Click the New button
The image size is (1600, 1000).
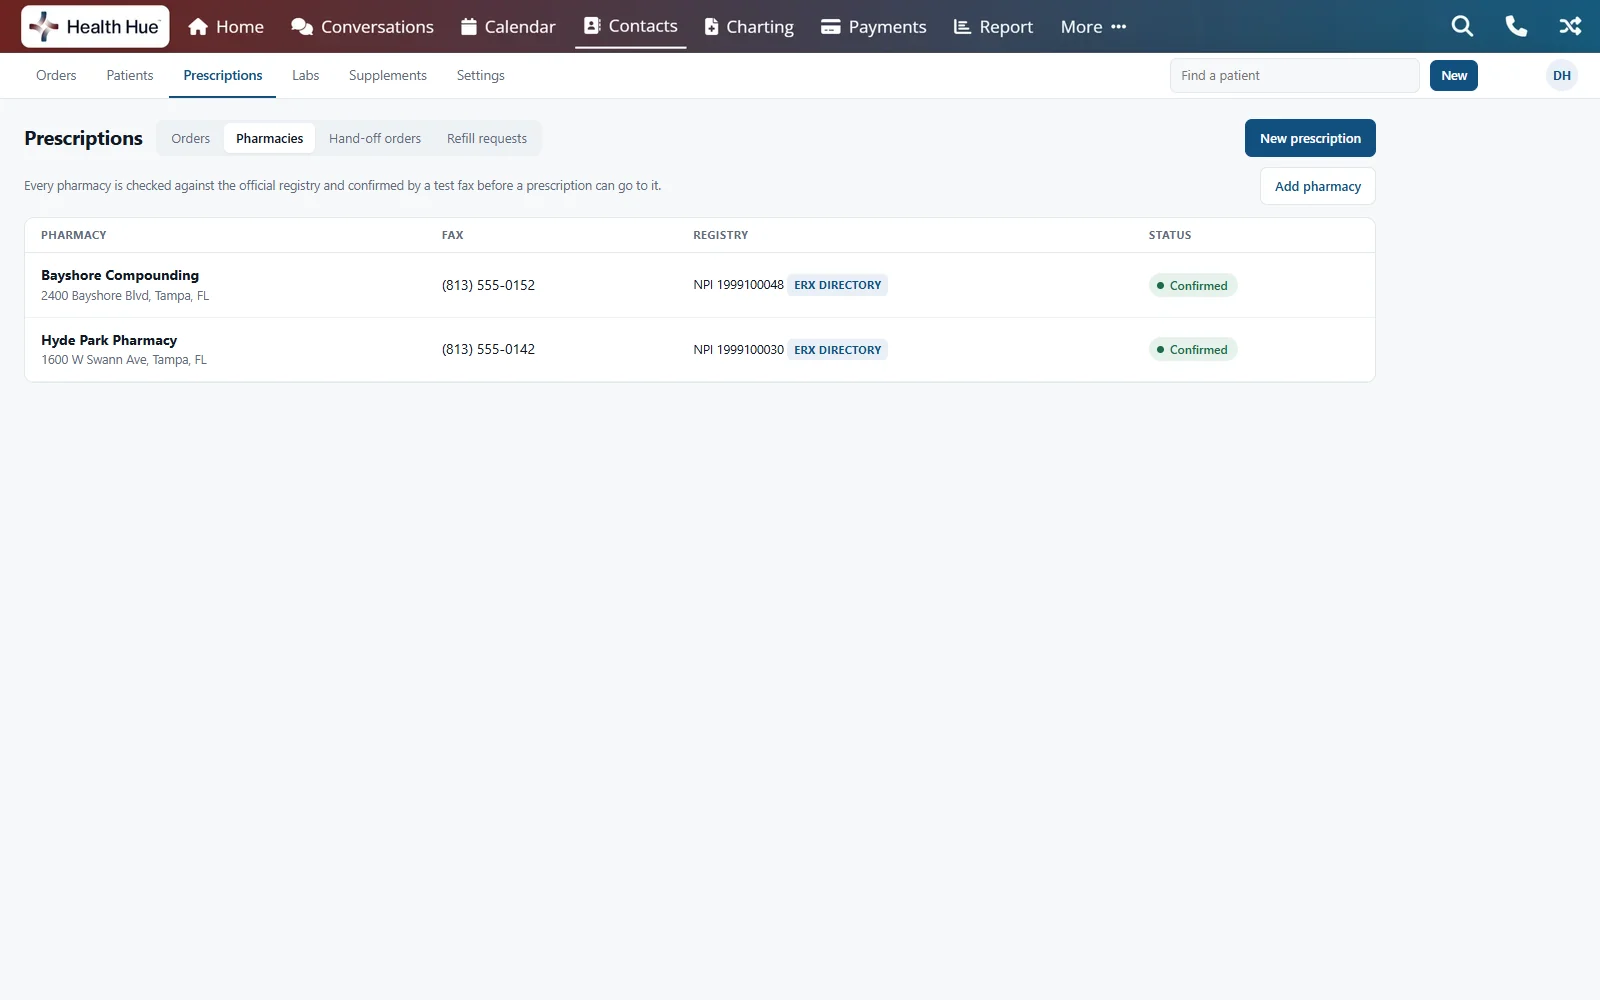[x=1454, y=76]
